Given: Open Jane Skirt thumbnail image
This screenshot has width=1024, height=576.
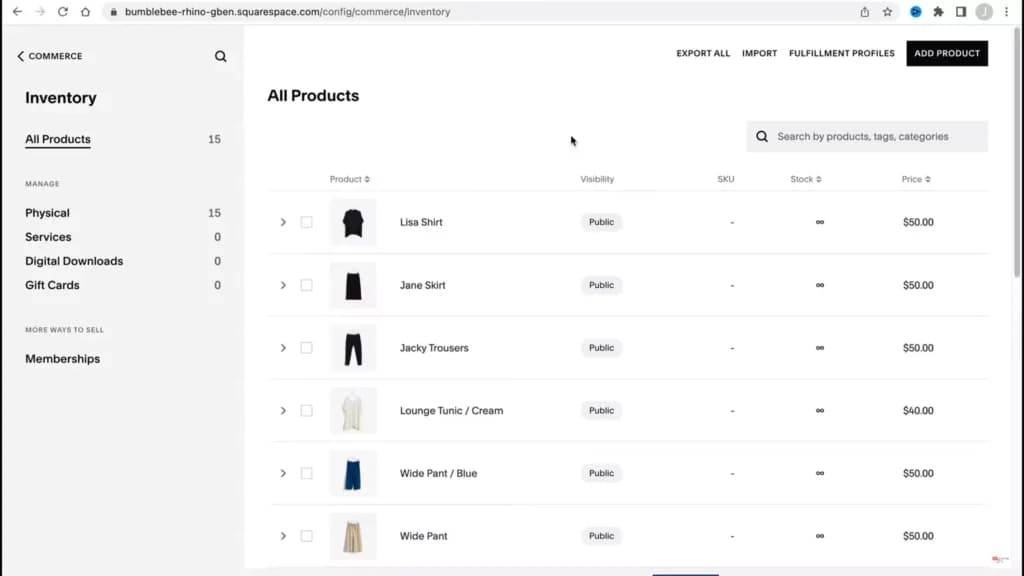Looking at the screenshot, I should (353, 285).
